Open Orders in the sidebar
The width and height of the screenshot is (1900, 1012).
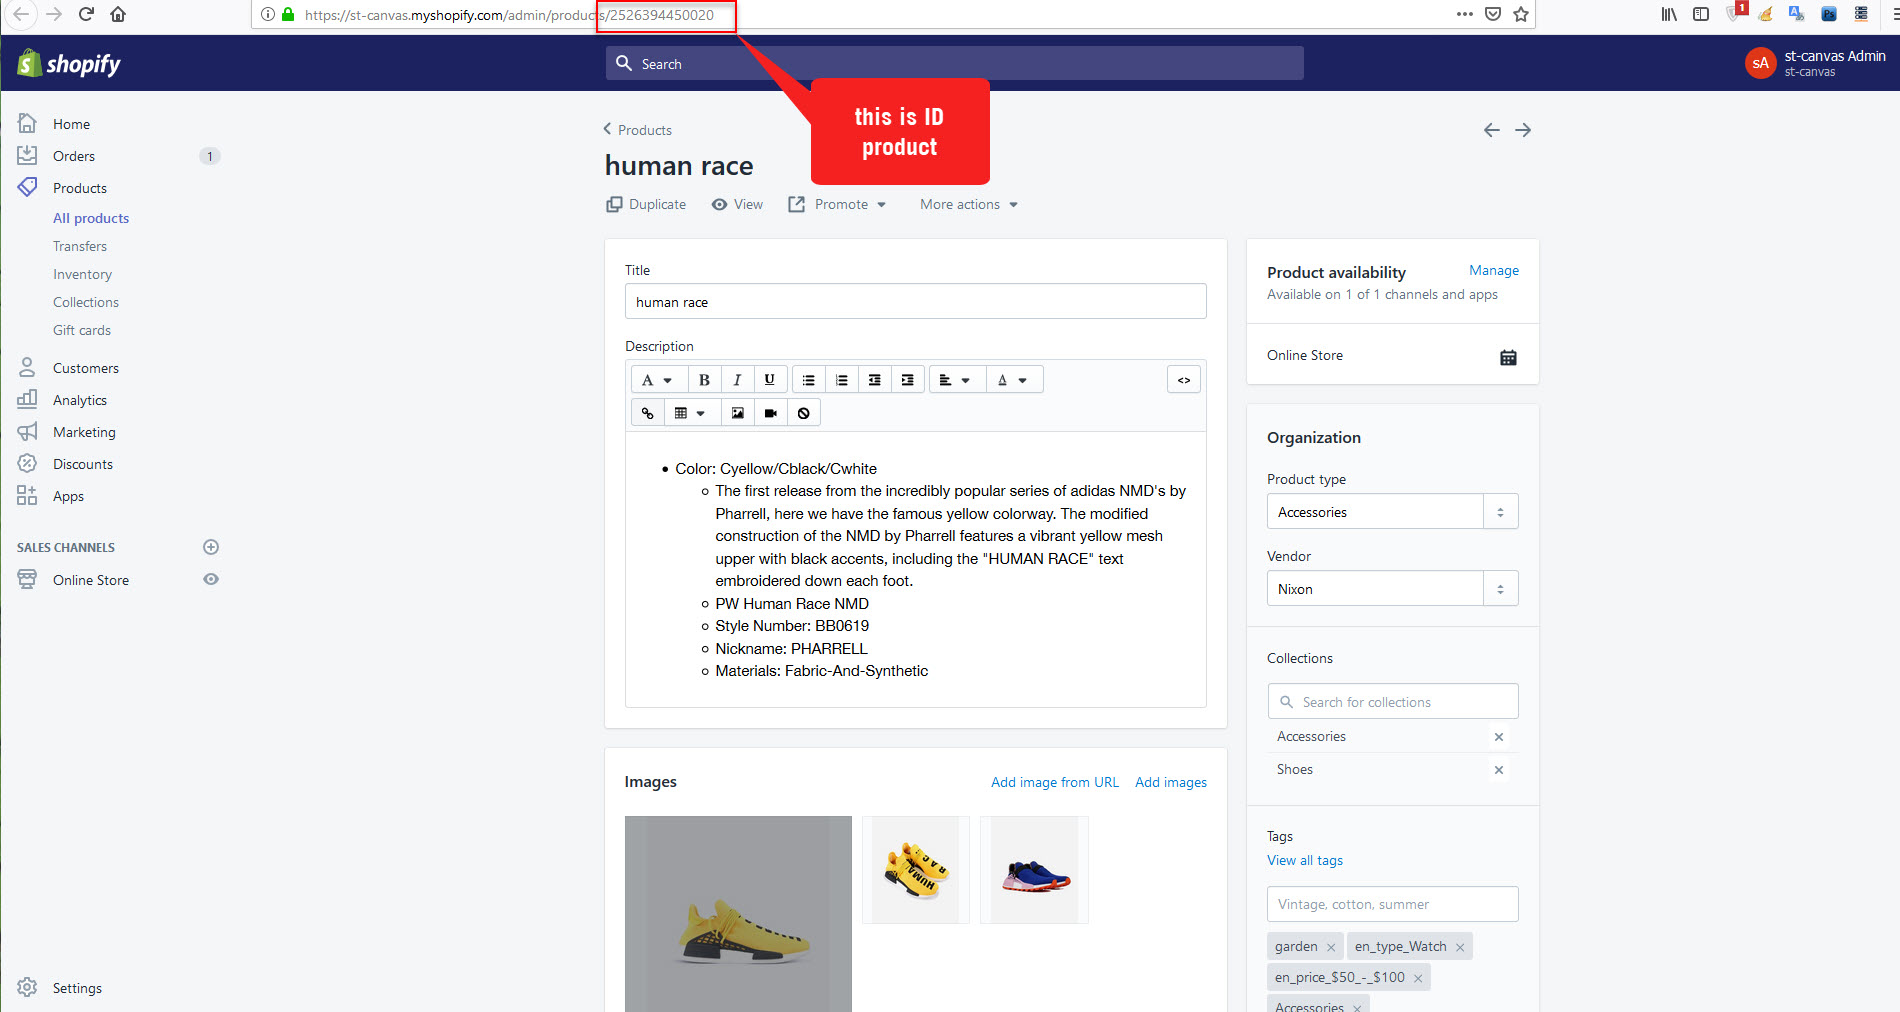pyautogui.click(x=74, y=156)
